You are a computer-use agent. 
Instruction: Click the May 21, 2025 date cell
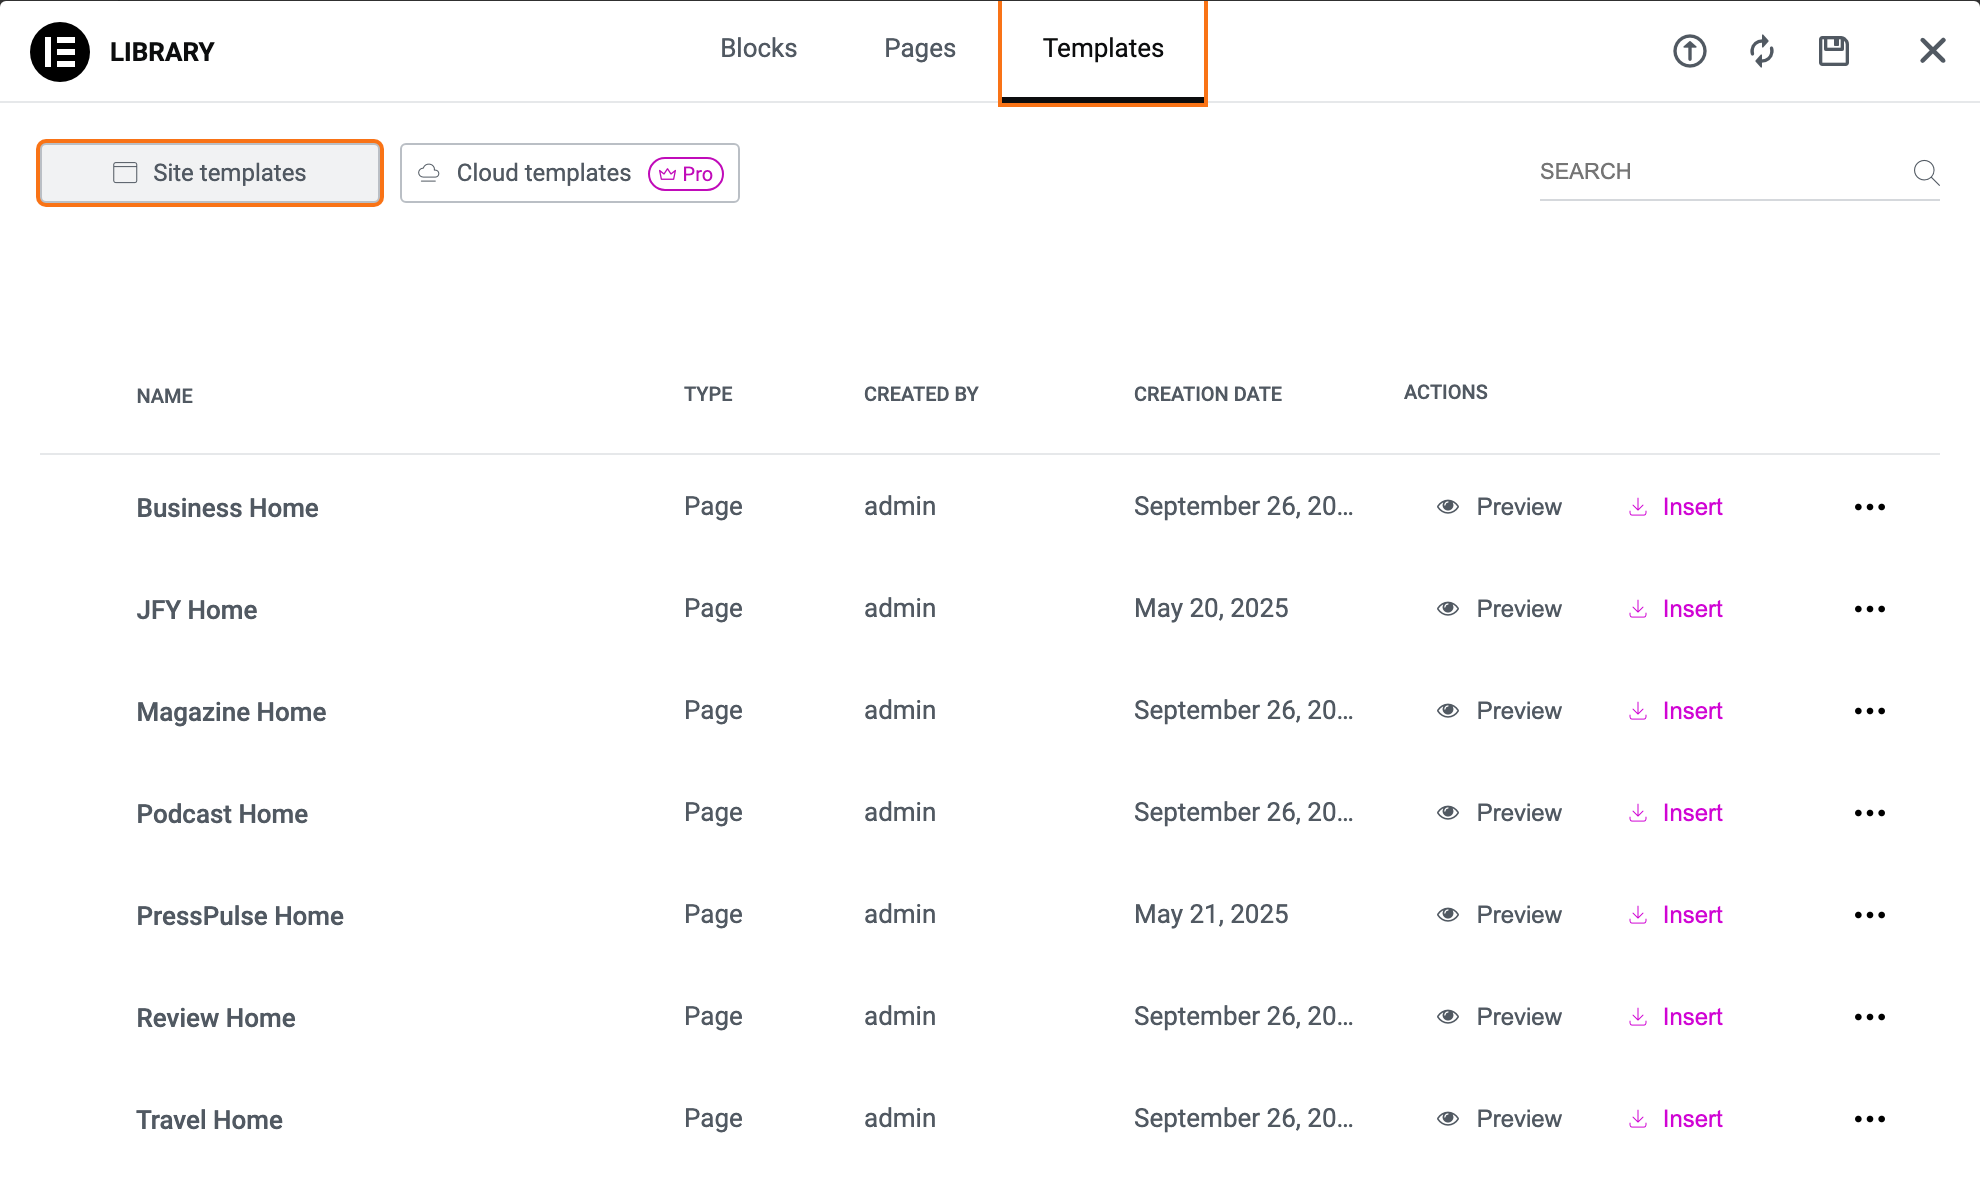click(1211, 914)
